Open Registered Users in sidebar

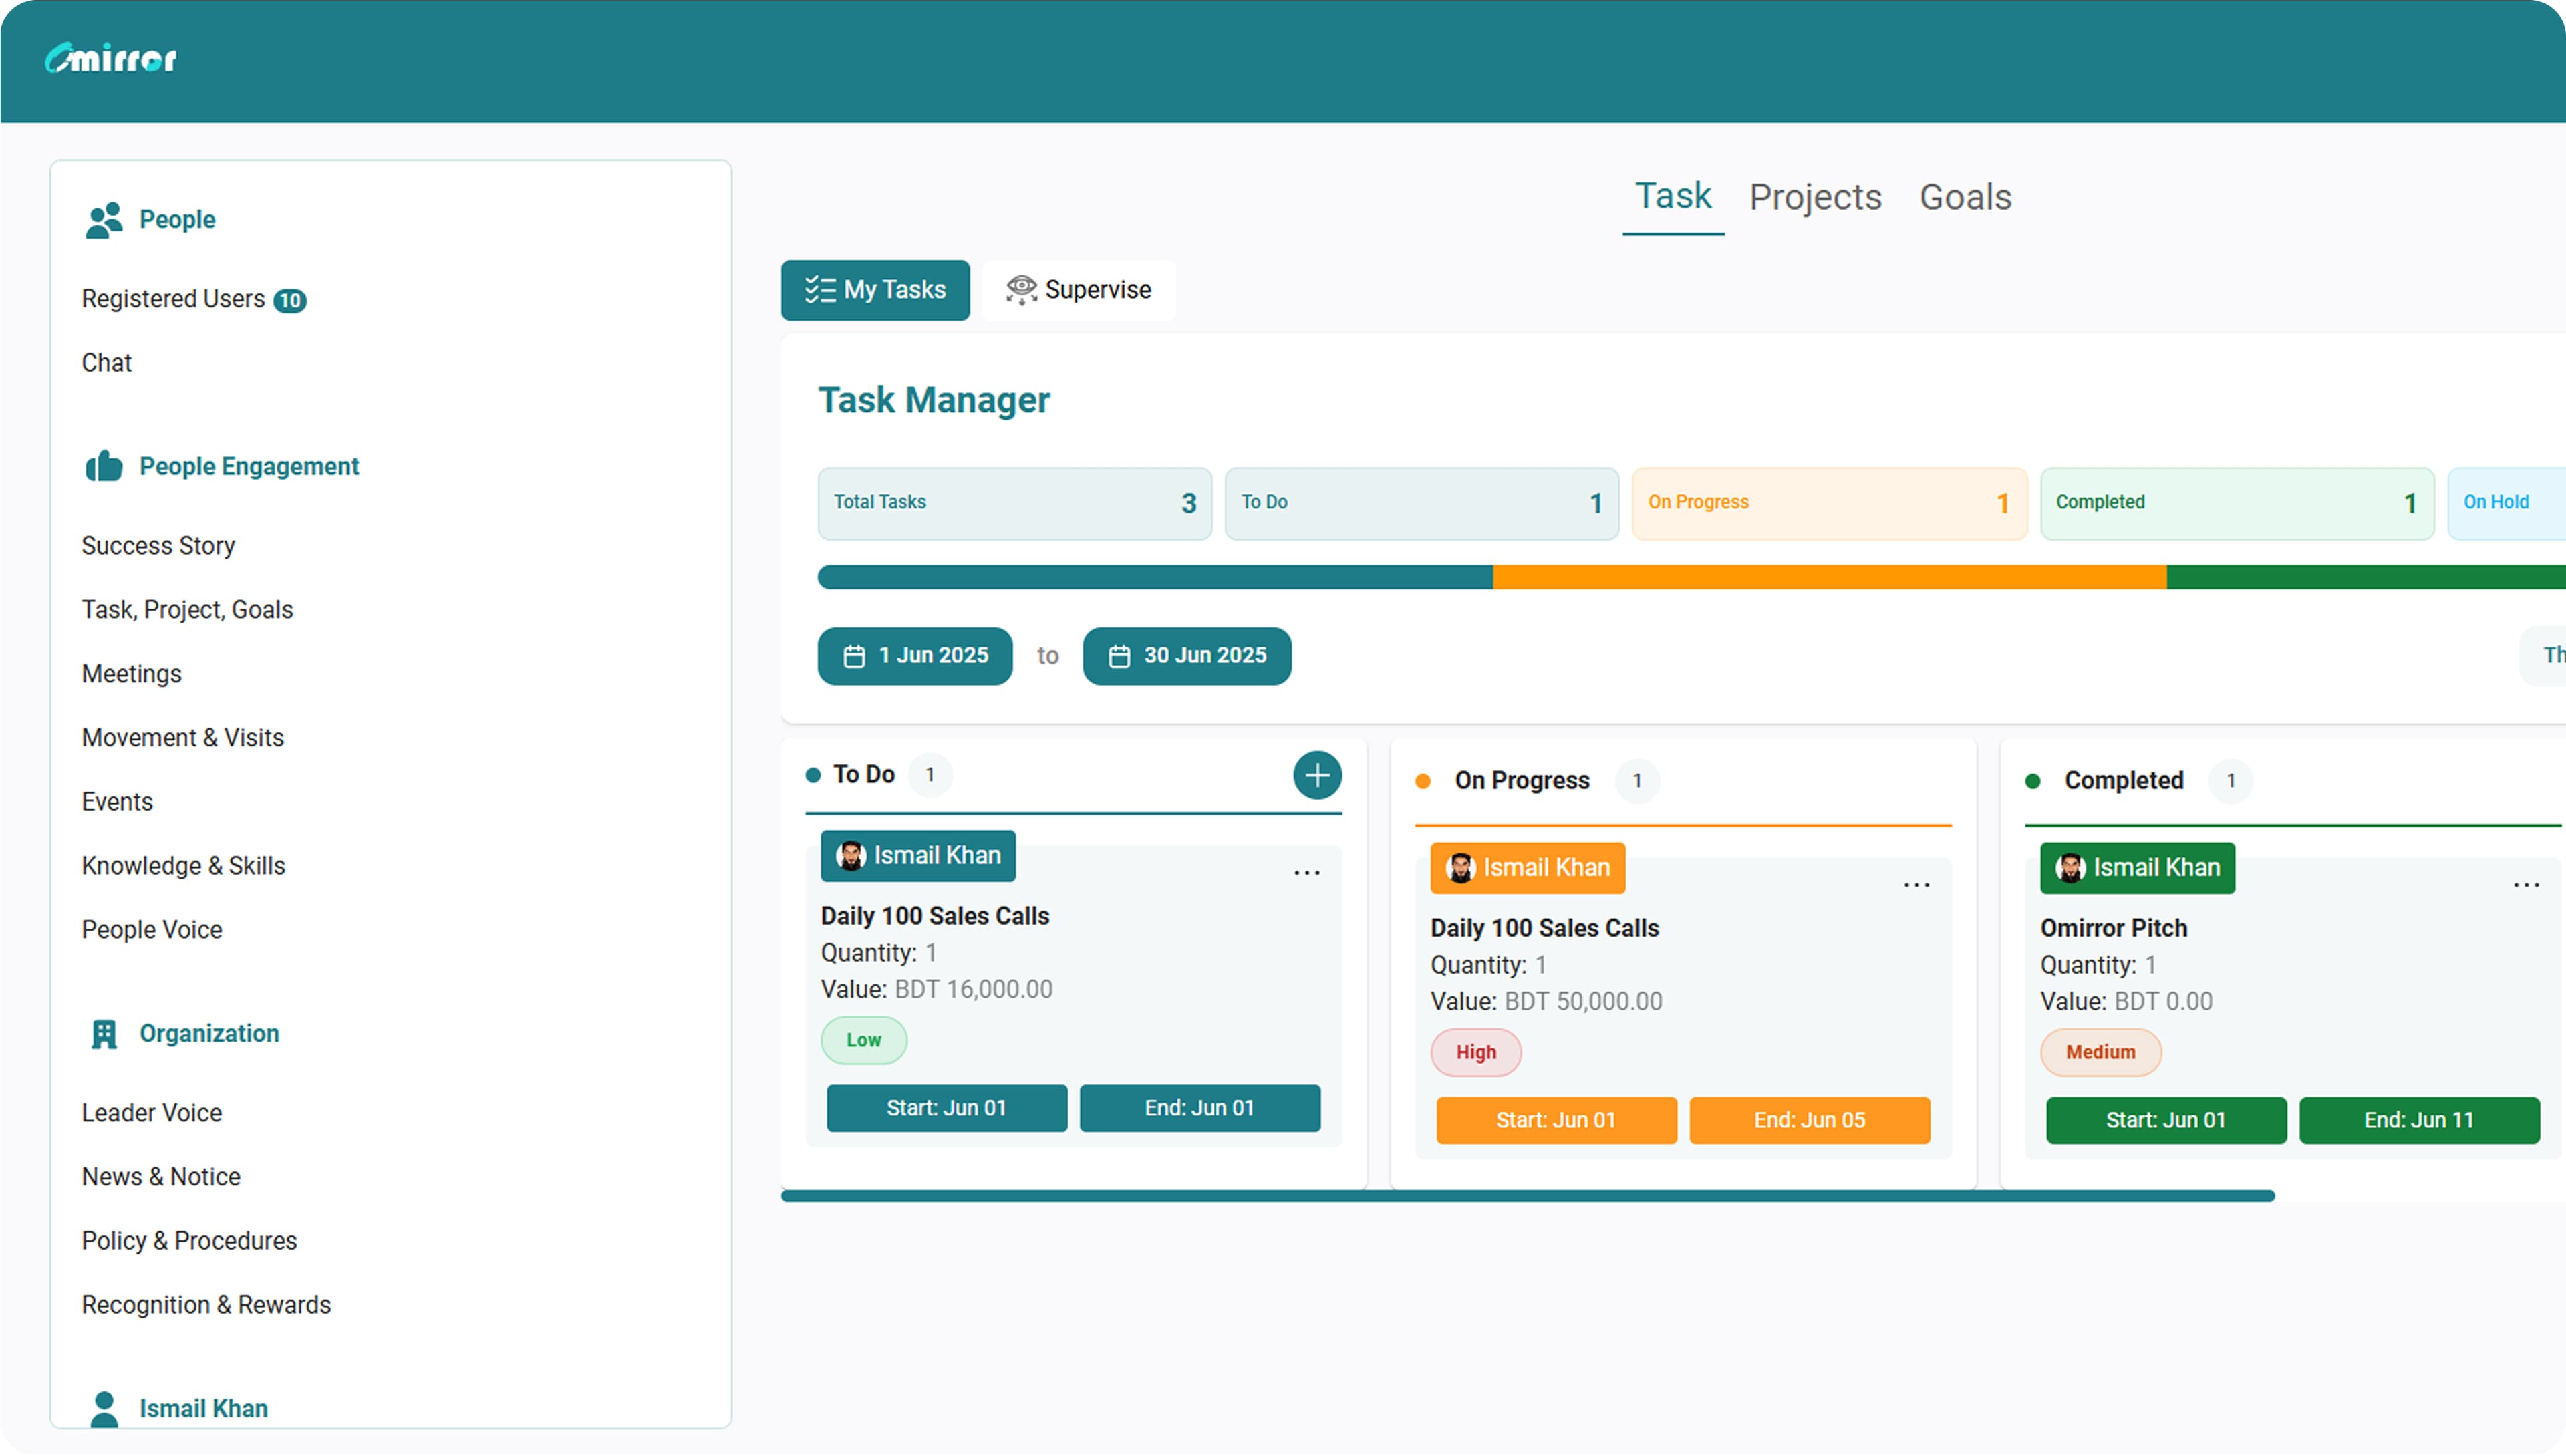pos(173,299)
